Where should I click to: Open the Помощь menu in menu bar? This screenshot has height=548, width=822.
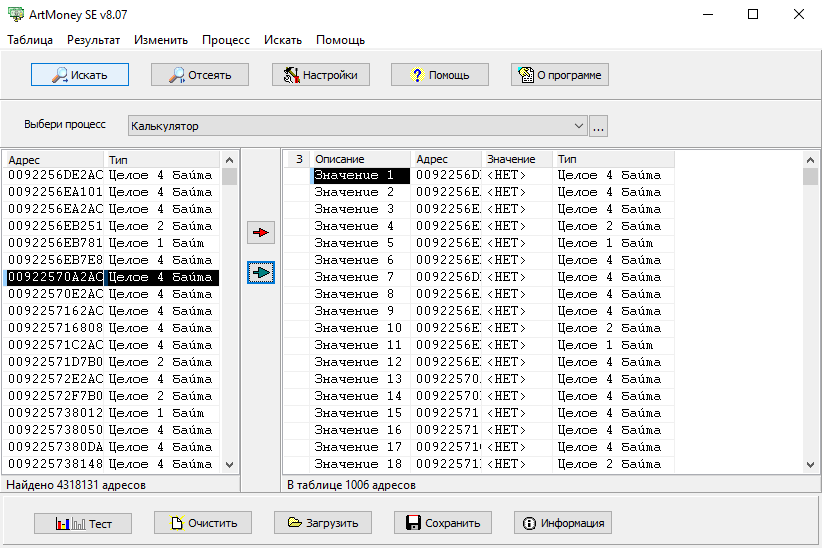(340, 40)
